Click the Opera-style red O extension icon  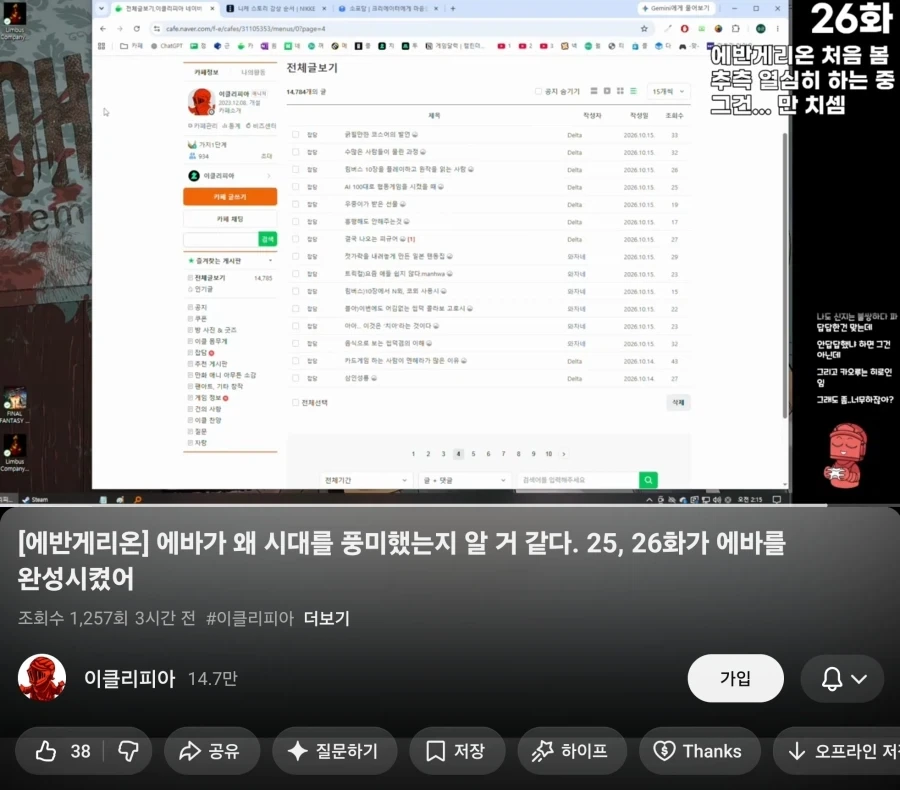684,28
